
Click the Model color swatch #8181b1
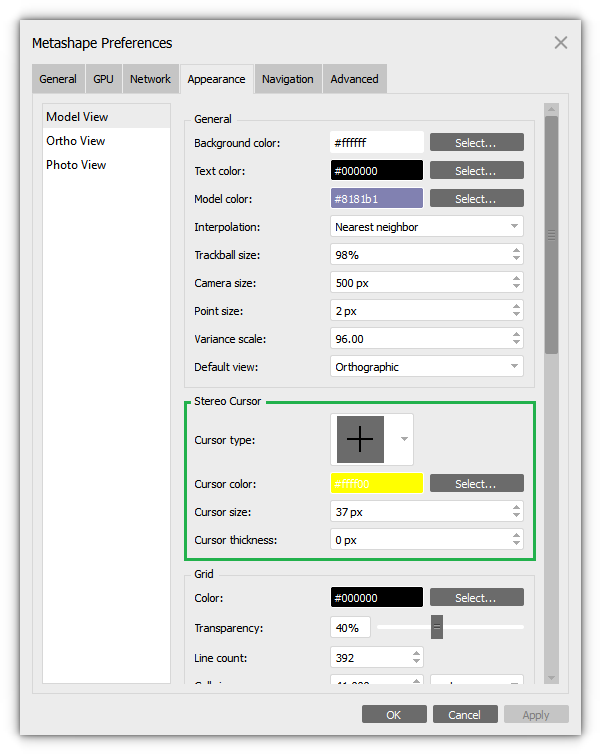coord(377,199)
